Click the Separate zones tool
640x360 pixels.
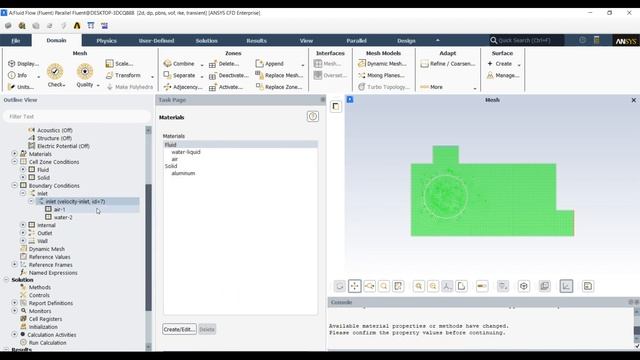(179, 75)
